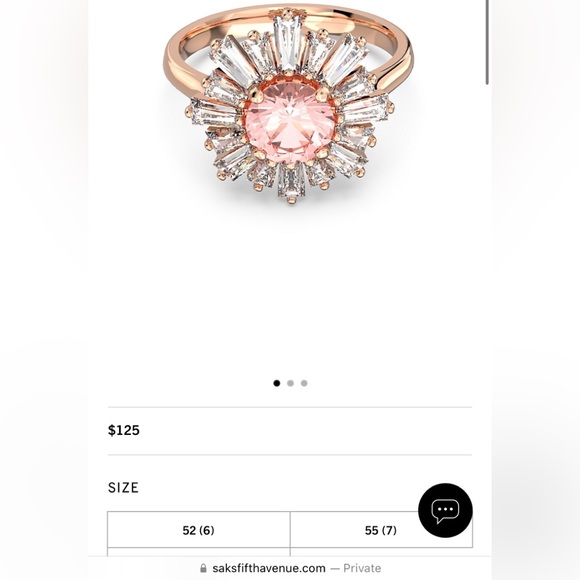Click the pink center stone of the ring
This screenshot has height=580, width=580.
coord(291,122)
